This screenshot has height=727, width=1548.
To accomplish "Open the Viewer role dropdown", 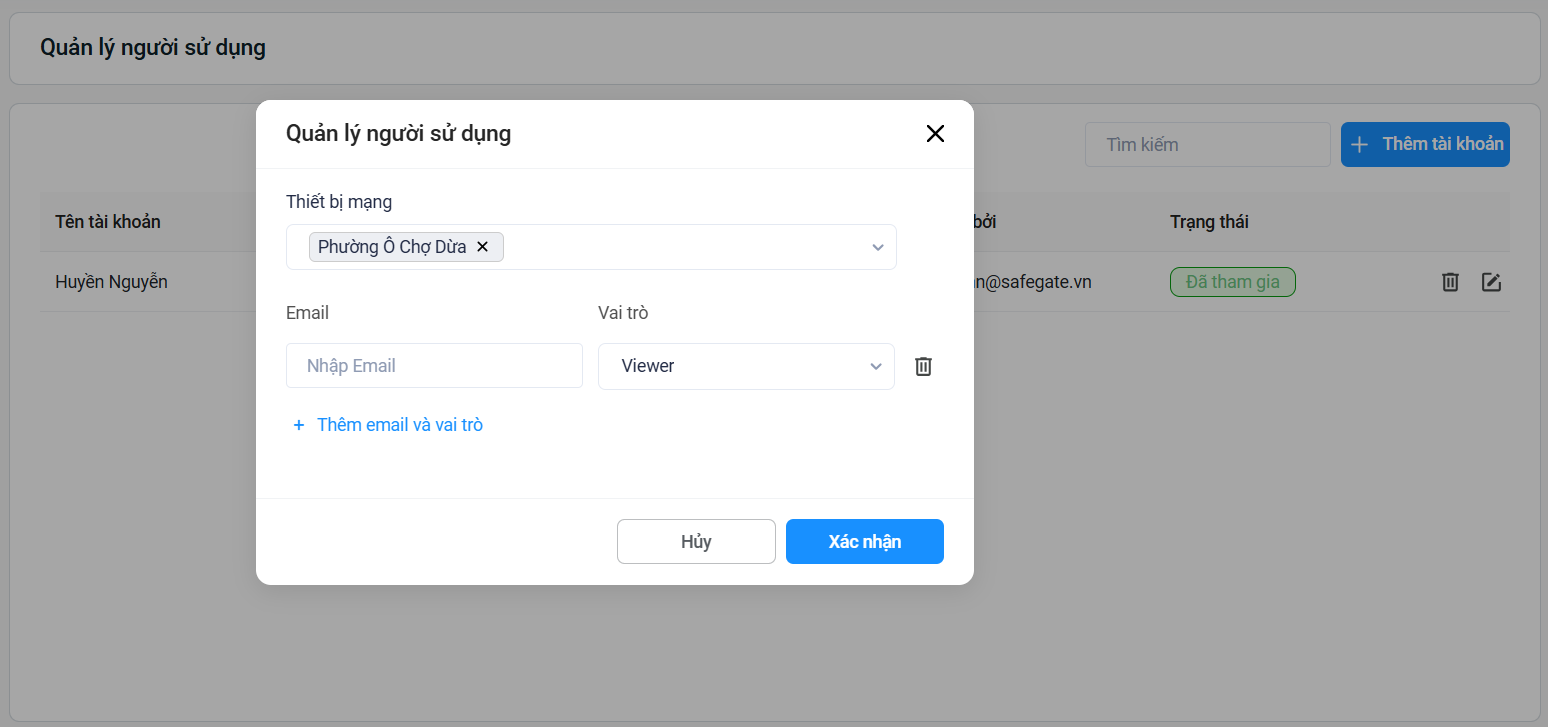I will [745, 366].
